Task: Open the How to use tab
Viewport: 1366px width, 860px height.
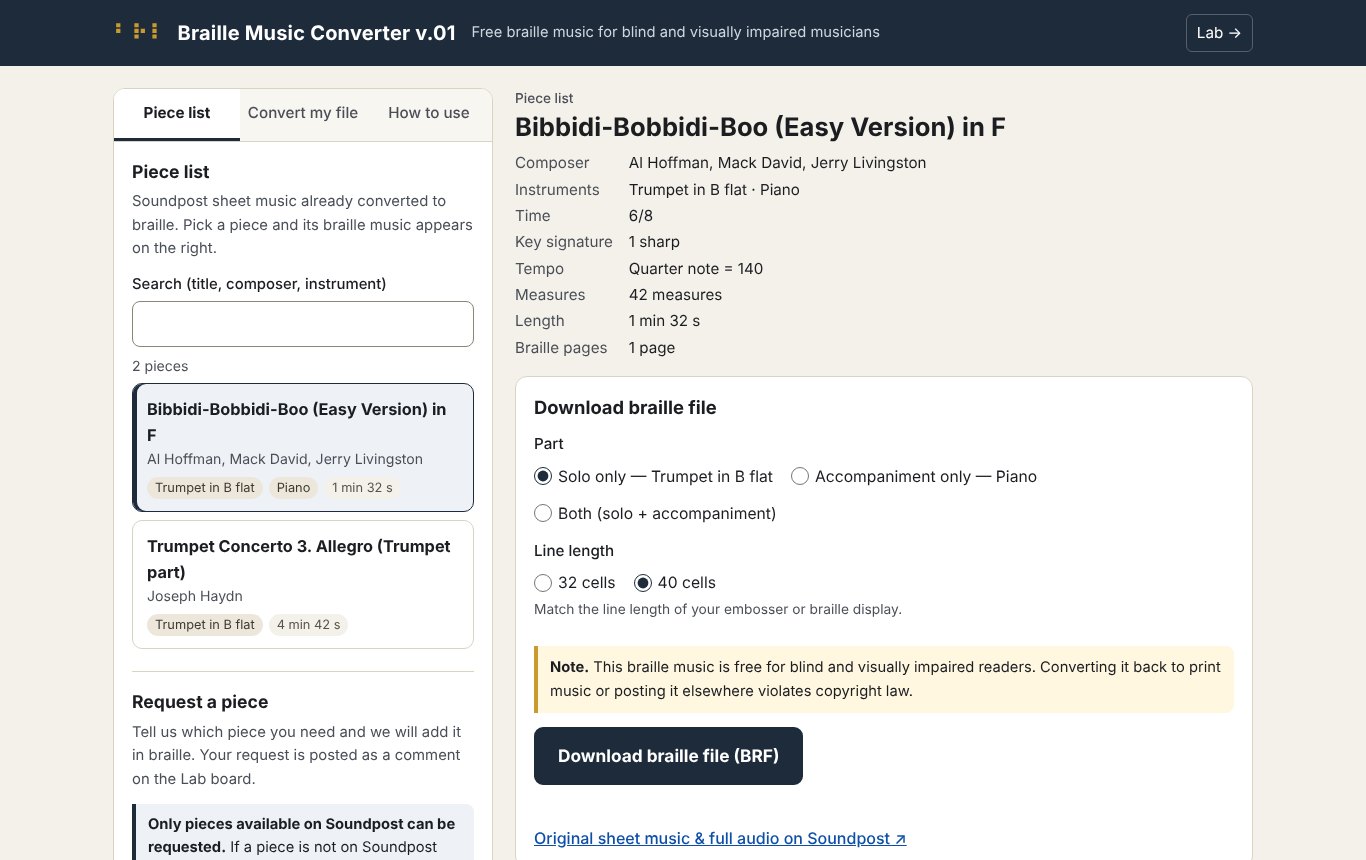Action: (429, 114)
